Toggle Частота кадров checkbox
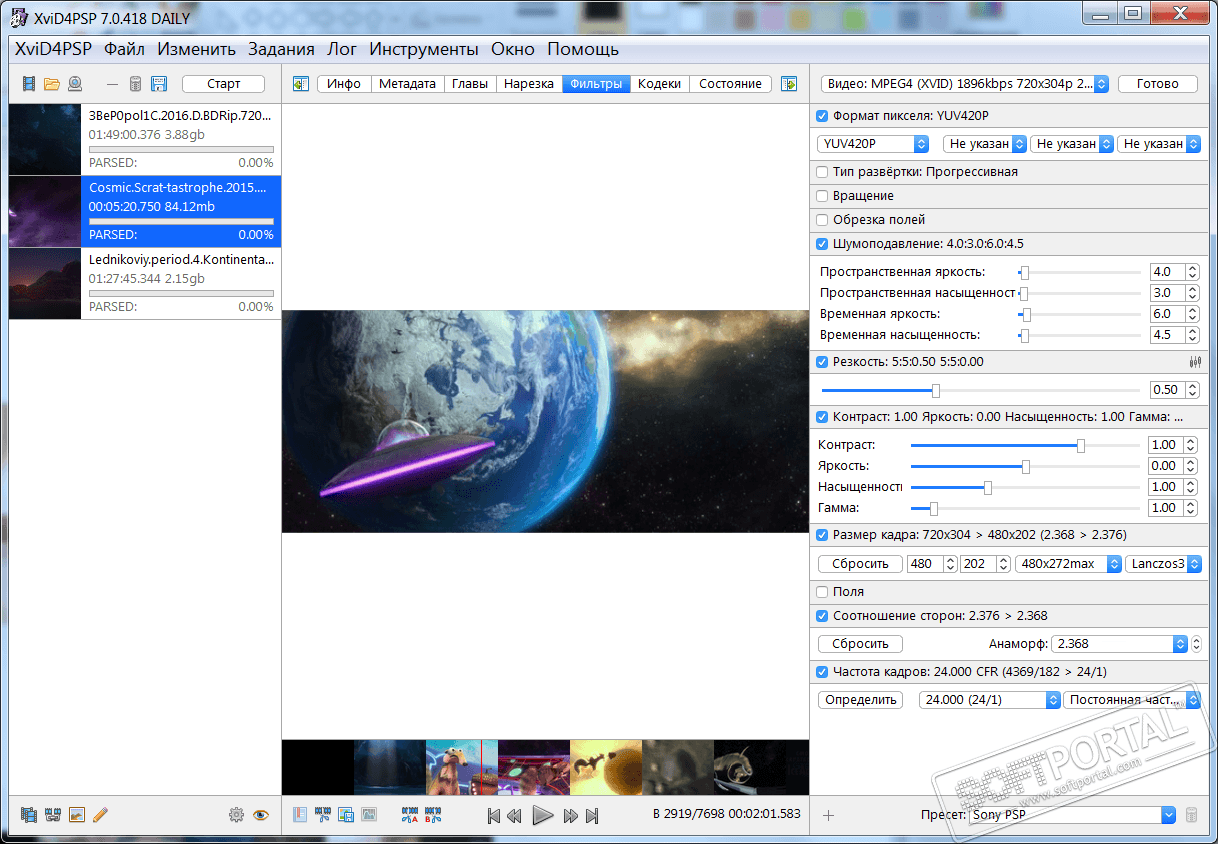Screen dimensions: 1218x844 823,672
